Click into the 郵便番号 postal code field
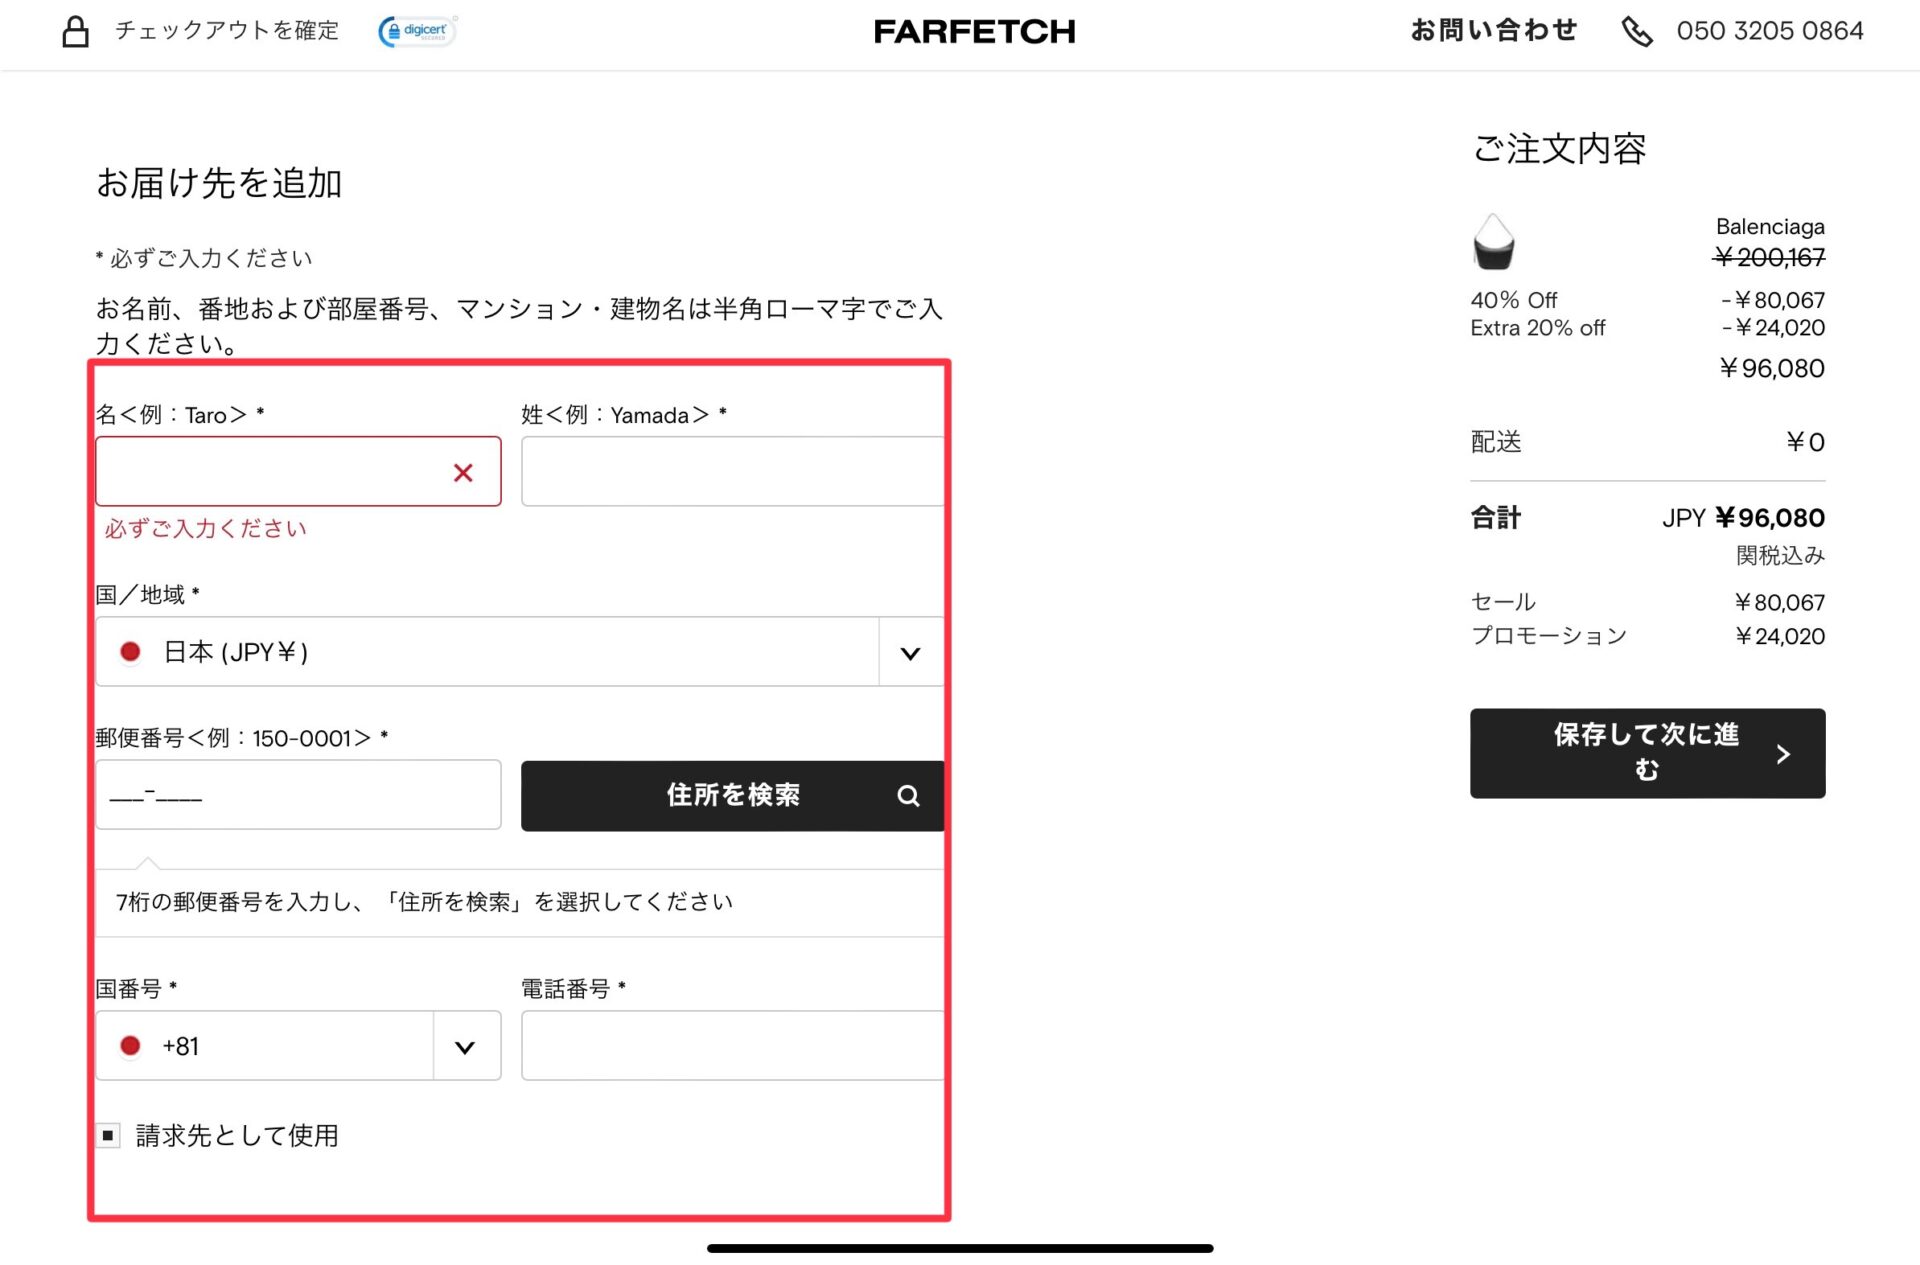Image resolution: width=1920 pixels, height=1265 pixels. [298, 795]
